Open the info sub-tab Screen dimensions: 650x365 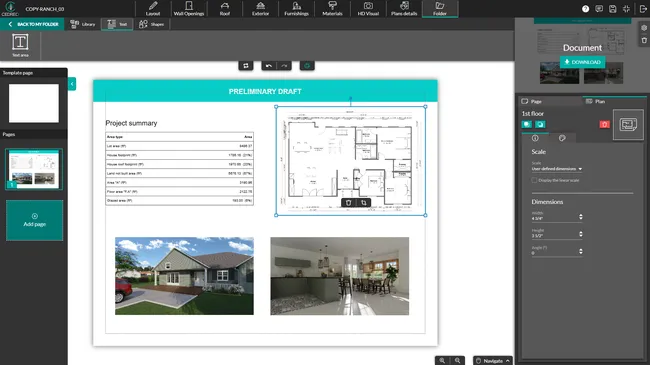click(x=535, y=138)
